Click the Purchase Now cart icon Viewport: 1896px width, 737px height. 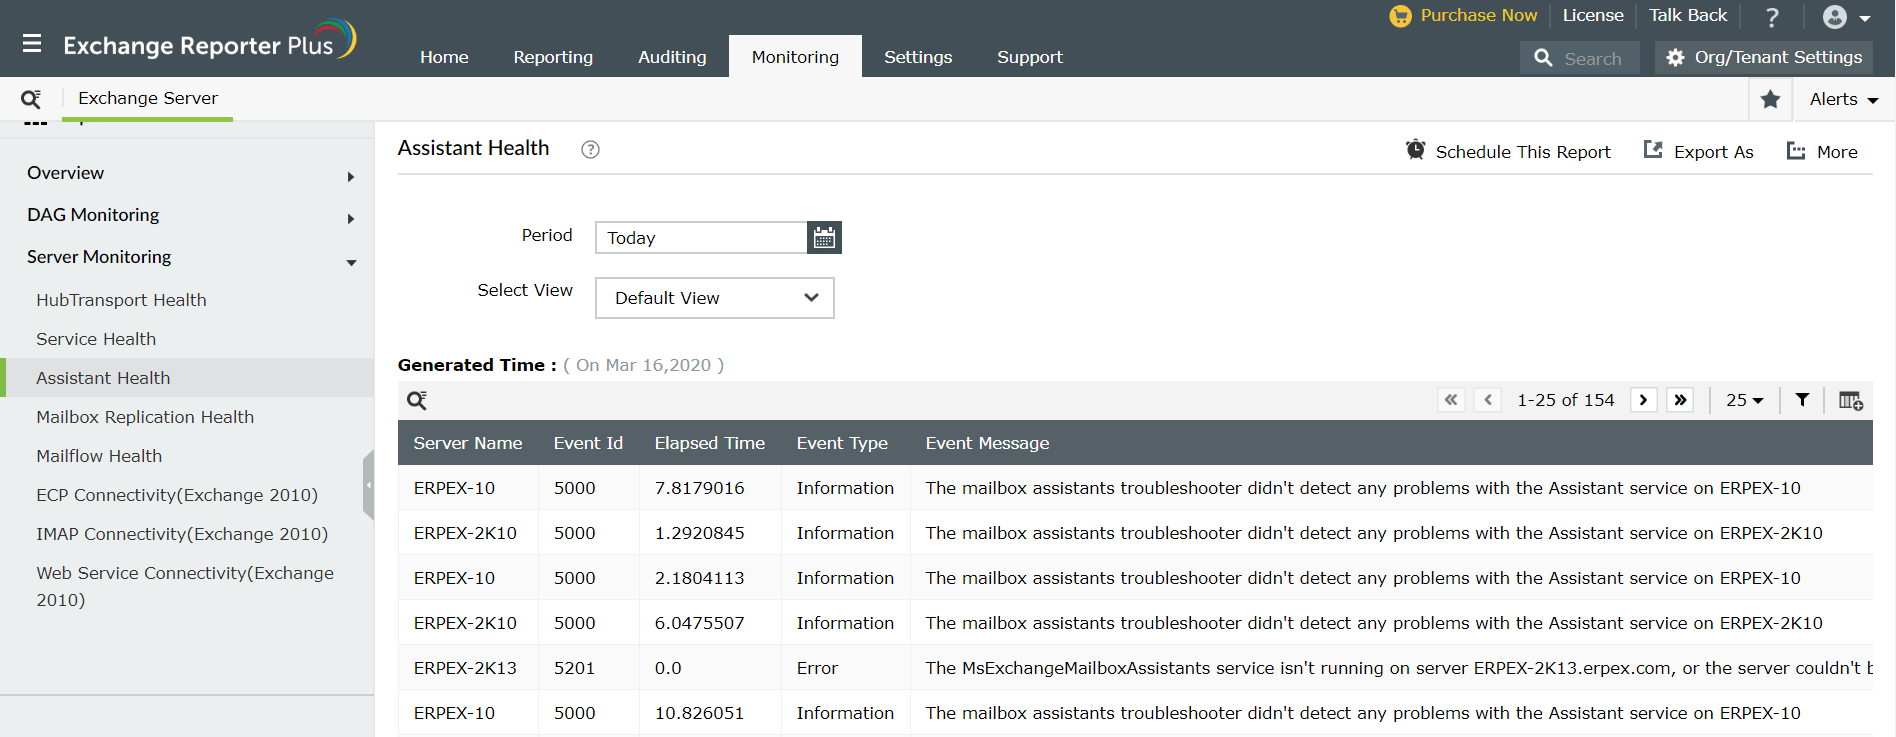[1400, 16]
